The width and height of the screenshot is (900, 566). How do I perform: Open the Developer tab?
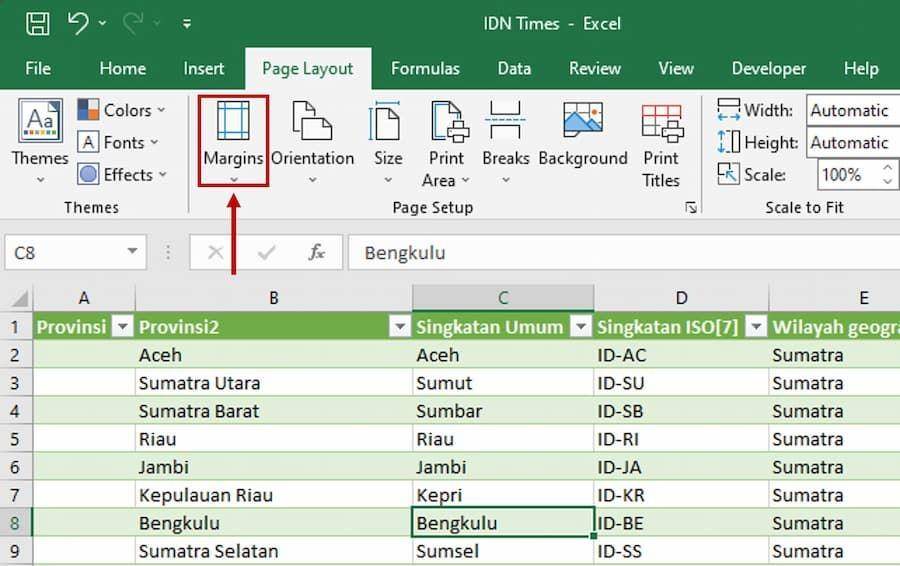coord(769,68)
